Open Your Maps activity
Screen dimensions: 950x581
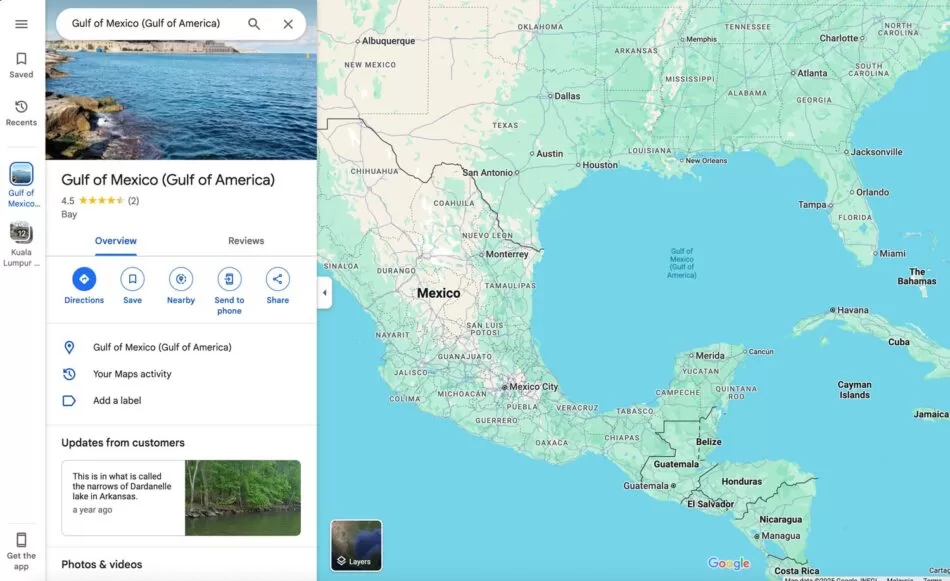click(x=132, y=374)
